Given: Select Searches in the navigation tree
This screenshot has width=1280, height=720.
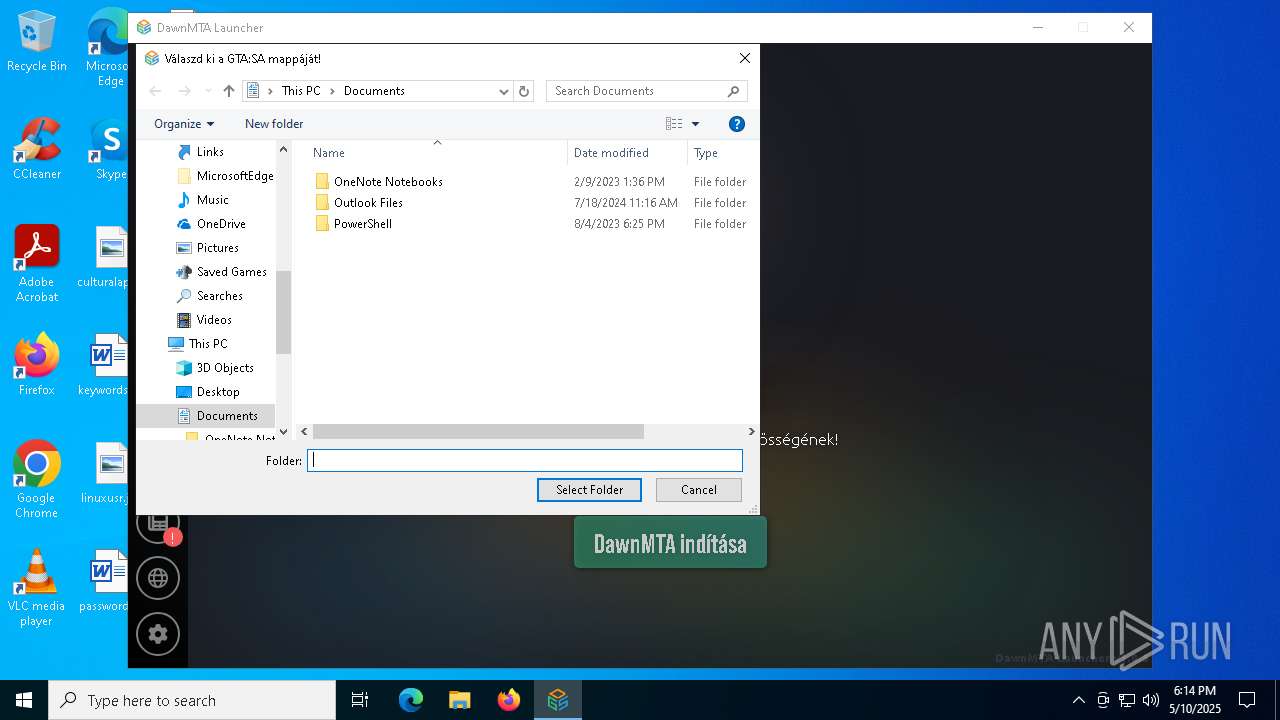Looking at the screenshot, I should (219, 296).
